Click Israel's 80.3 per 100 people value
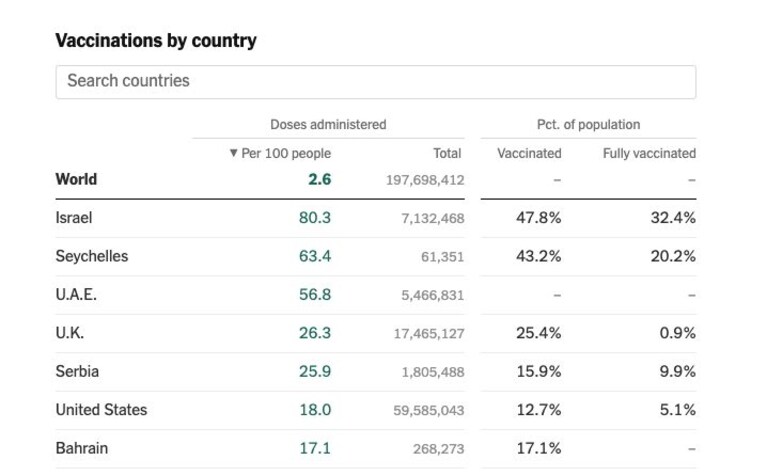This screenshot has width=767, height=476. [315, 218]
